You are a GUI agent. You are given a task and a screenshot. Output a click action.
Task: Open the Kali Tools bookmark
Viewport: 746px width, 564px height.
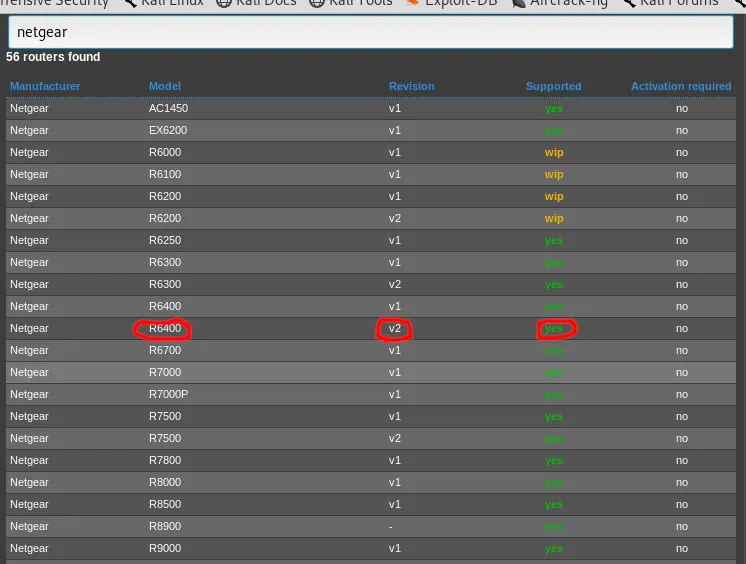coord(351,3)
